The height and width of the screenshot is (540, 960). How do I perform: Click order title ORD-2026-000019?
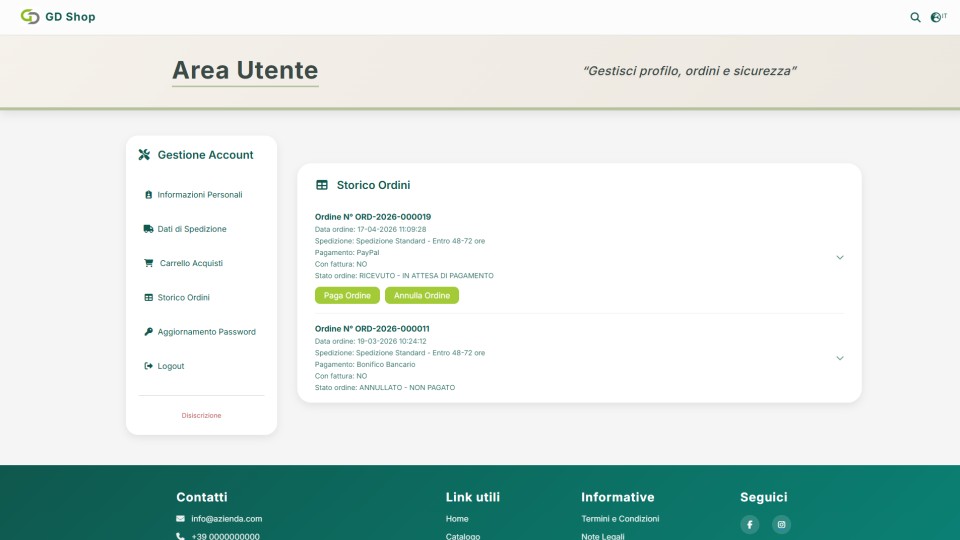(373, 217)
